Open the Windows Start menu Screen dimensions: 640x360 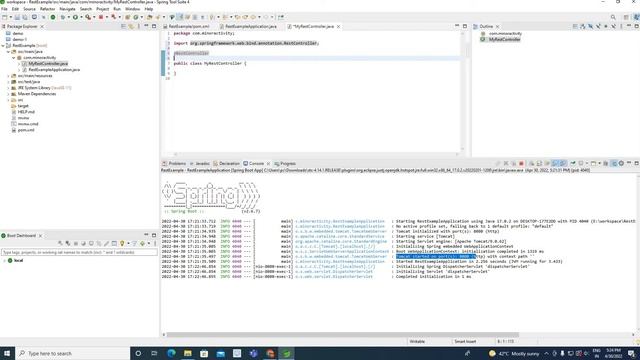pos(7,353)
